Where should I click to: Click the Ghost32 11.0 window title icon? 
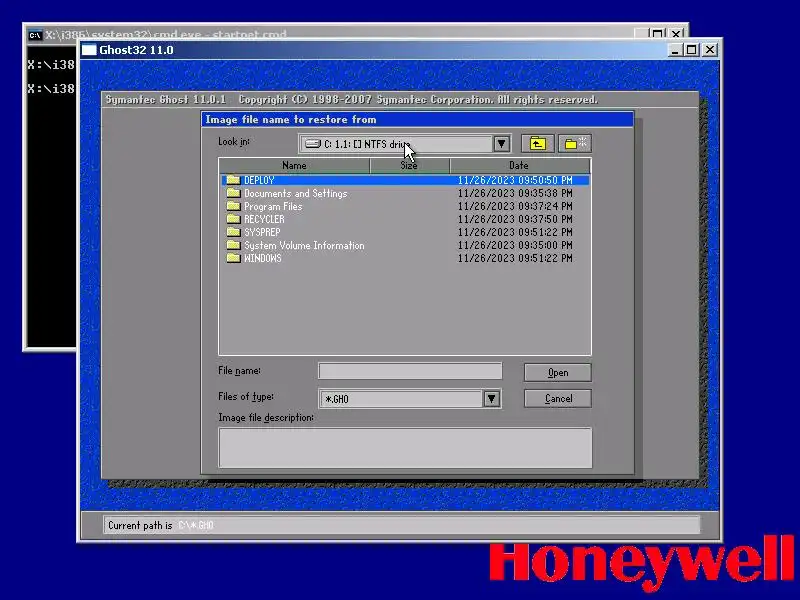coord(89,50)
